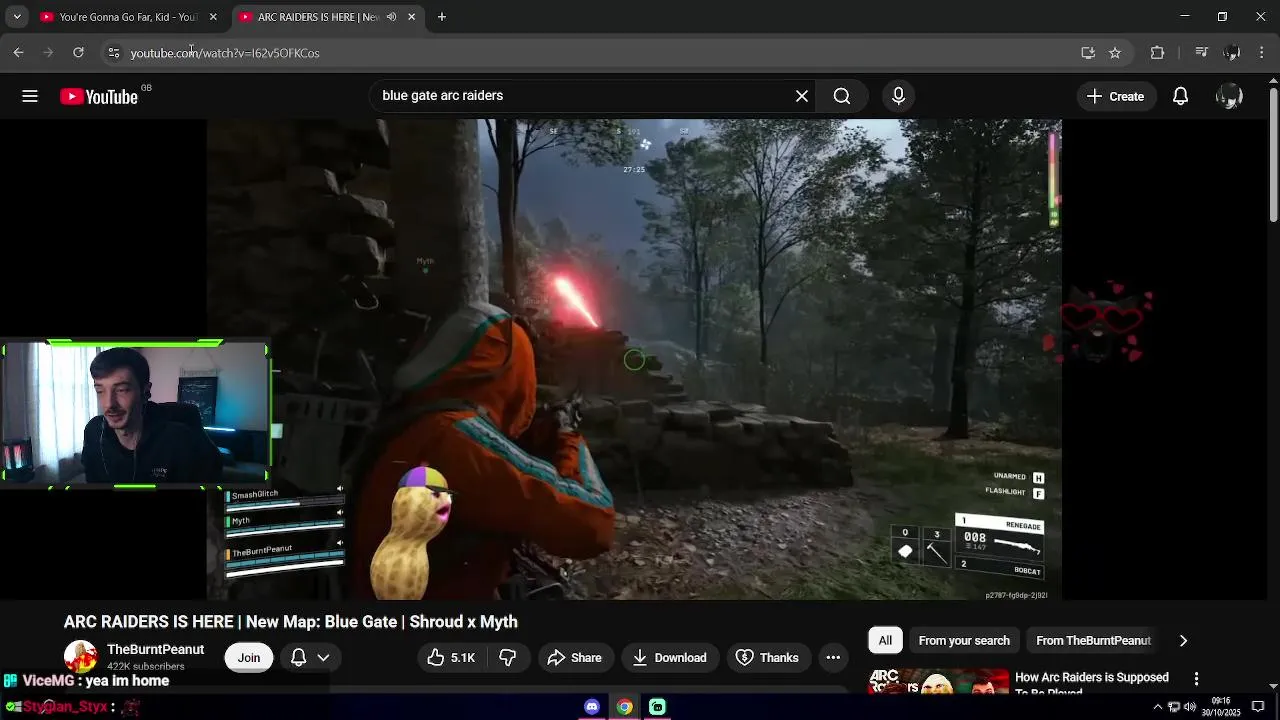Open the YouTube guide hamburger menu
The image size is (1280, 720).
click(x=30, y=96)
